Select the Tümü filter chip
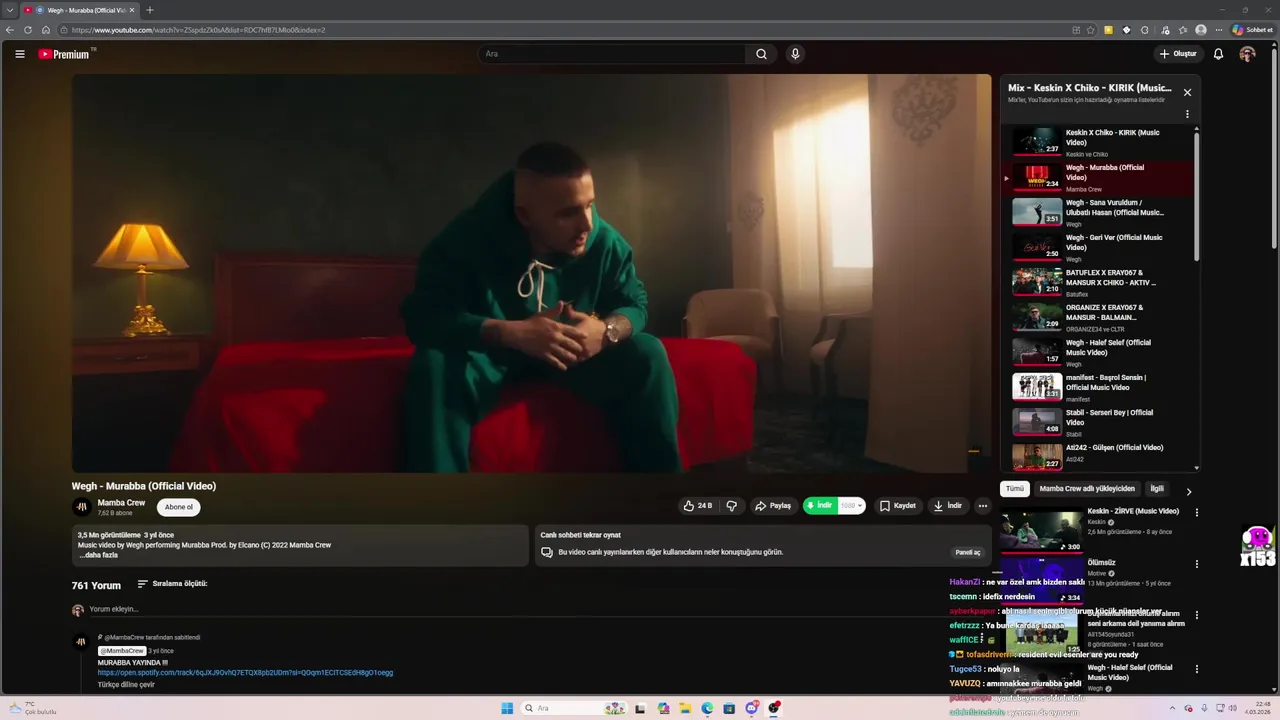Screen dimensions: 1280x720 (1015, 489)
